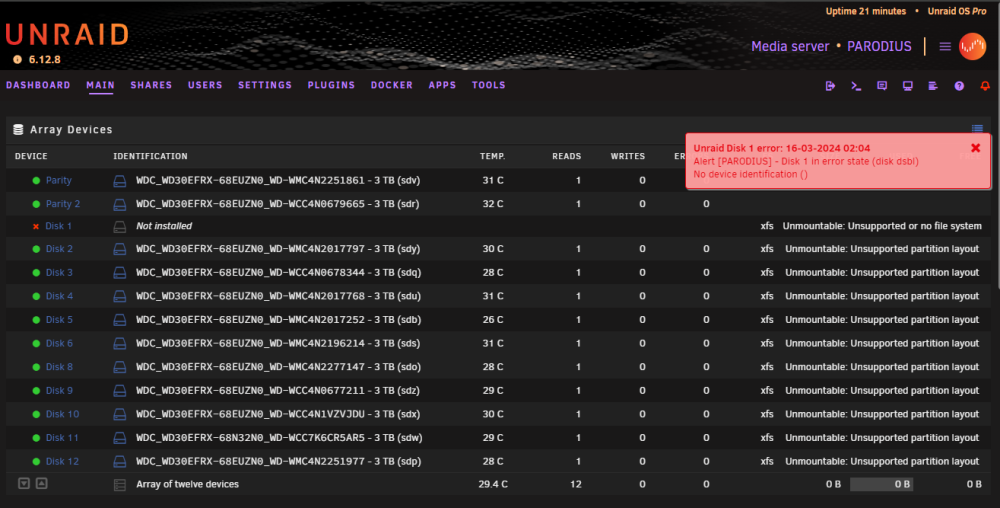Click the array usage bar showing 0 B
Image resolution: width=1000 pixels, height=508 pixels.
[x=881, y=484]
